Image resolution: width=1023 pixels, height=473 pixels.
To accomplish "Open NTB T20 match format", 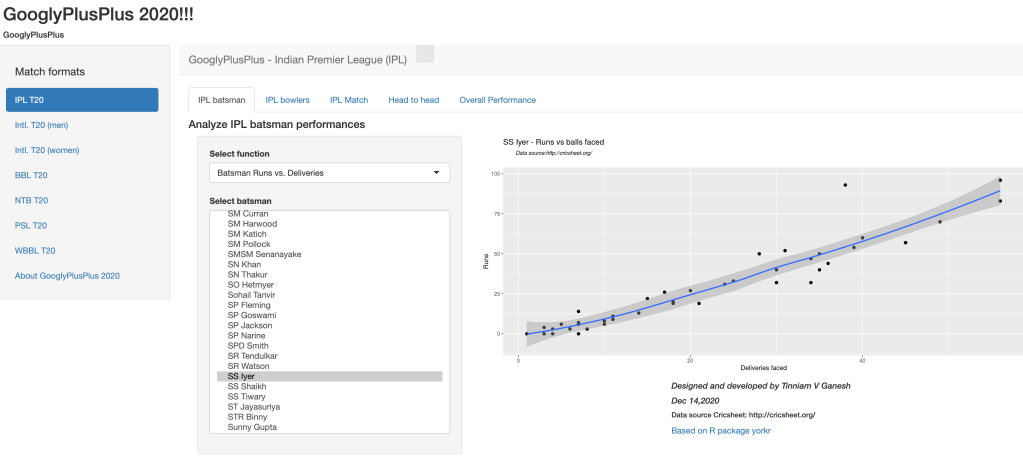I will pyautogui.click(x=31, y=200).
